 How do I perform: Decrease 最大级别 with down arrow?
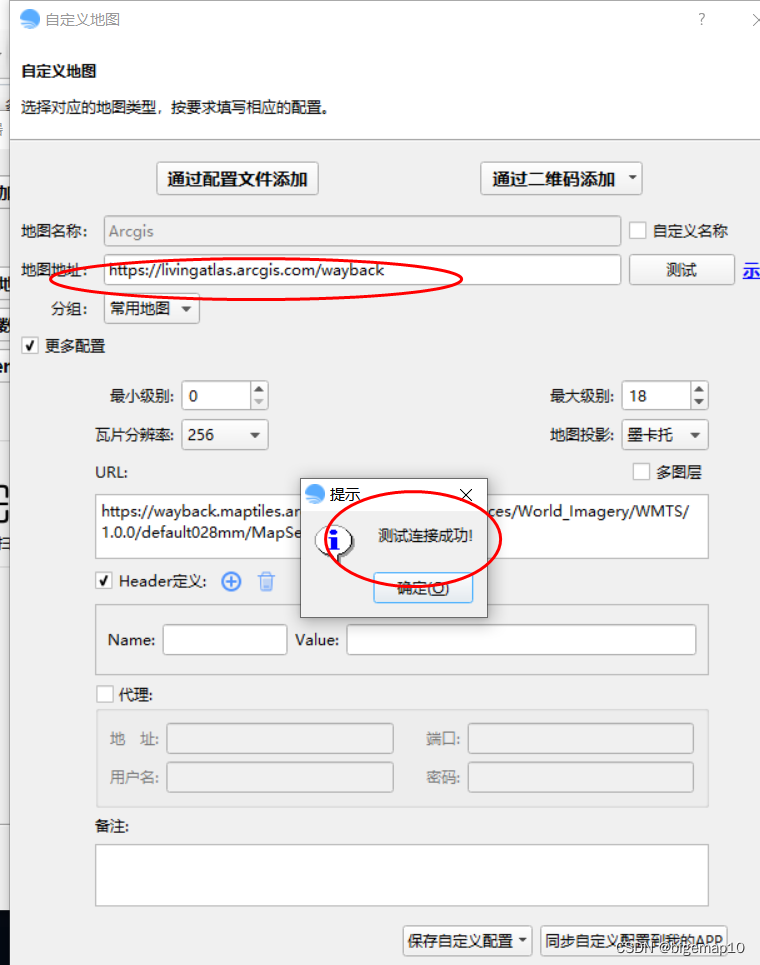698,402
